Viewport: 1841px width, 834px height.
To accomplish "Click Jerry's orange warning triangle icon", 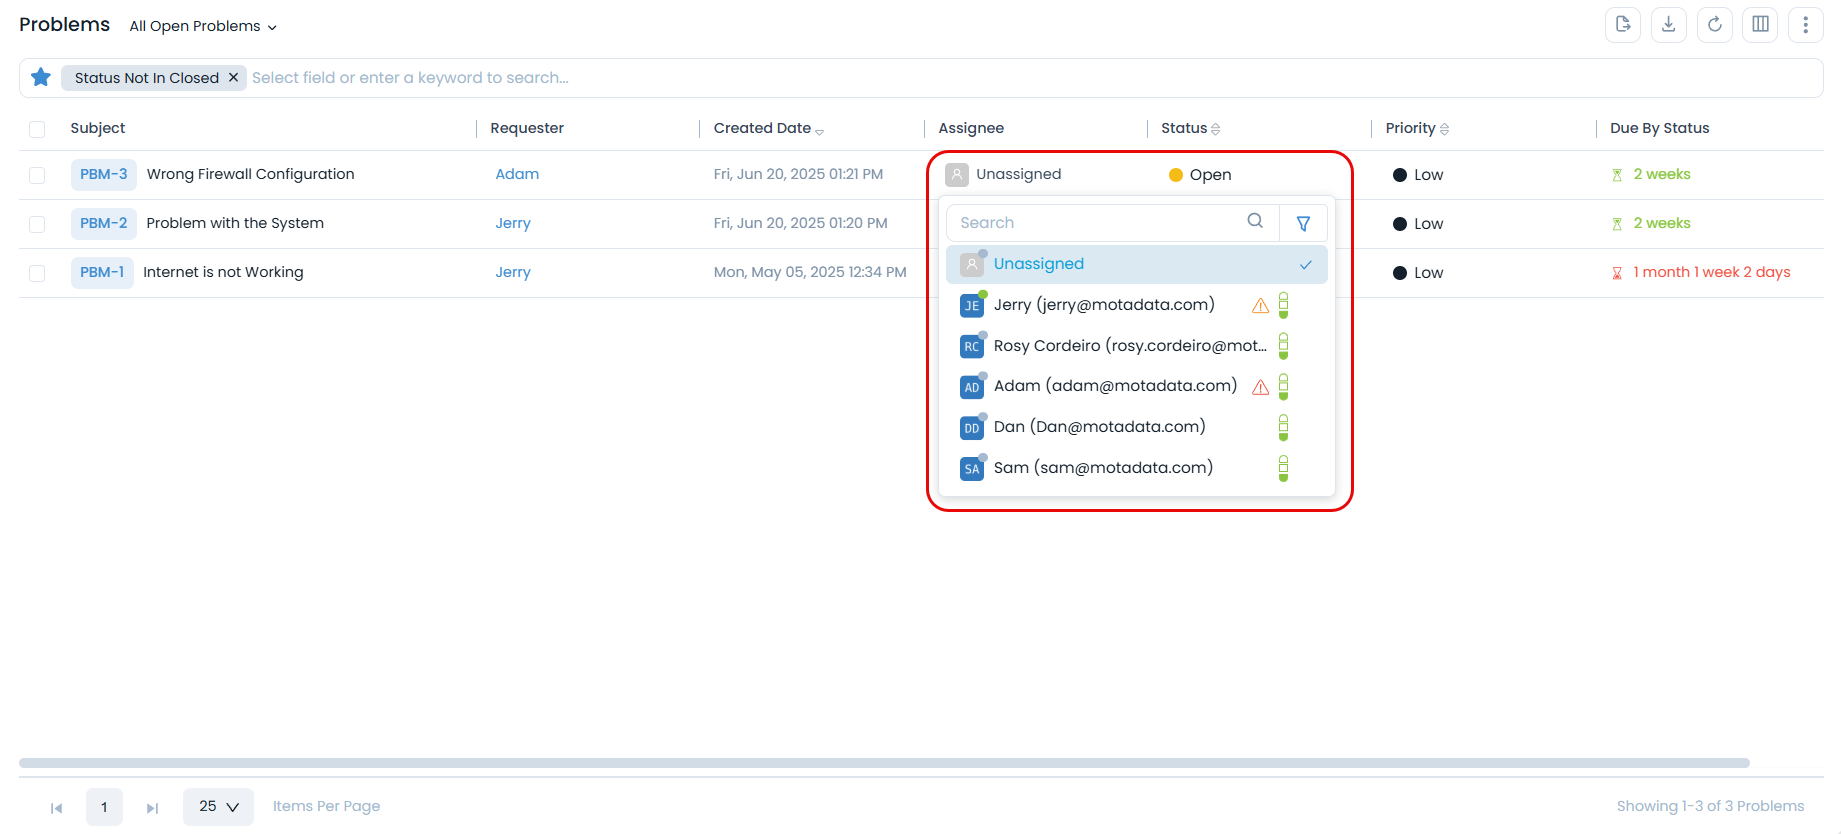I will point(1260,306).
